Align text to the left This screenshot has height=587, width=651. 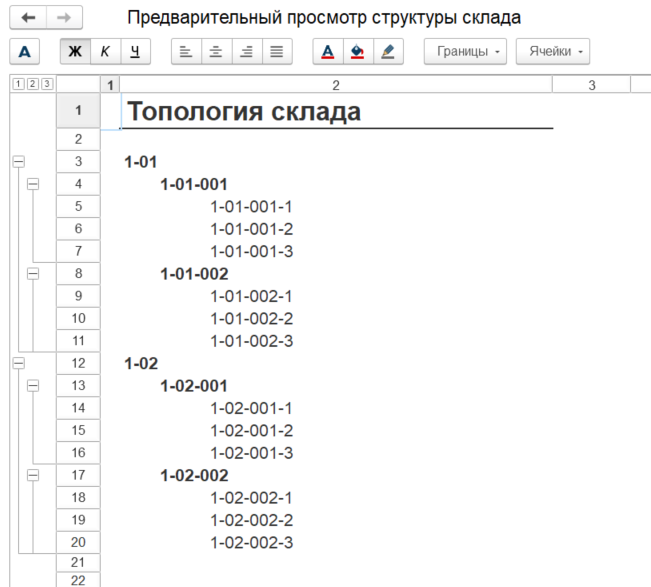[x=186, y=51]
